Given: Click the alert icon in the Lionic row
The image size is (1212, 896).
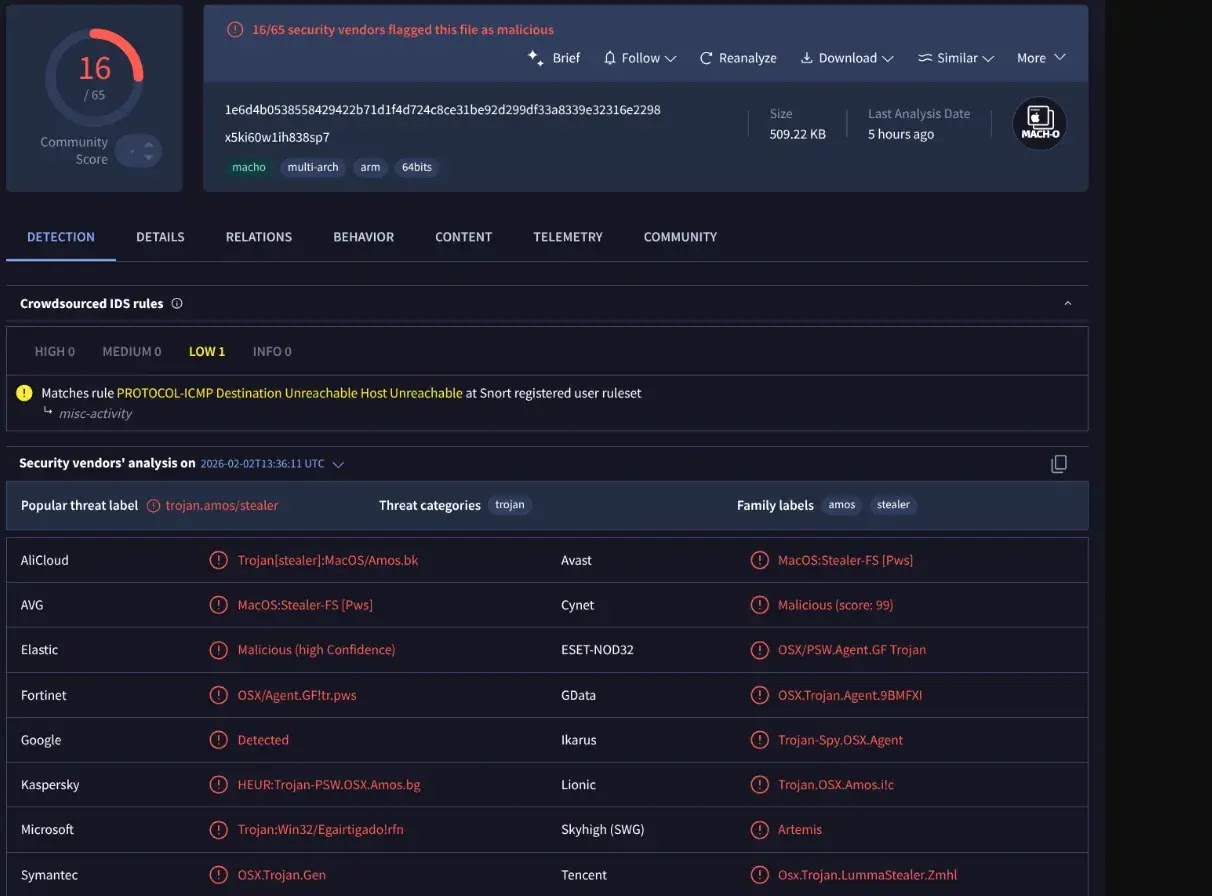Looking at the screenshot, I should point(759,785).
